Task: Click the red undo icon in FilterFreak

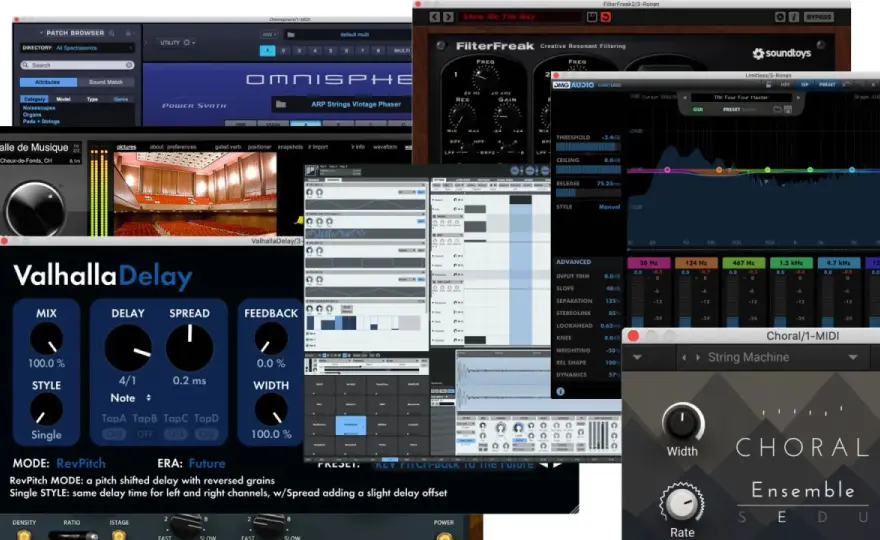Action: click(x=606, y=17)
